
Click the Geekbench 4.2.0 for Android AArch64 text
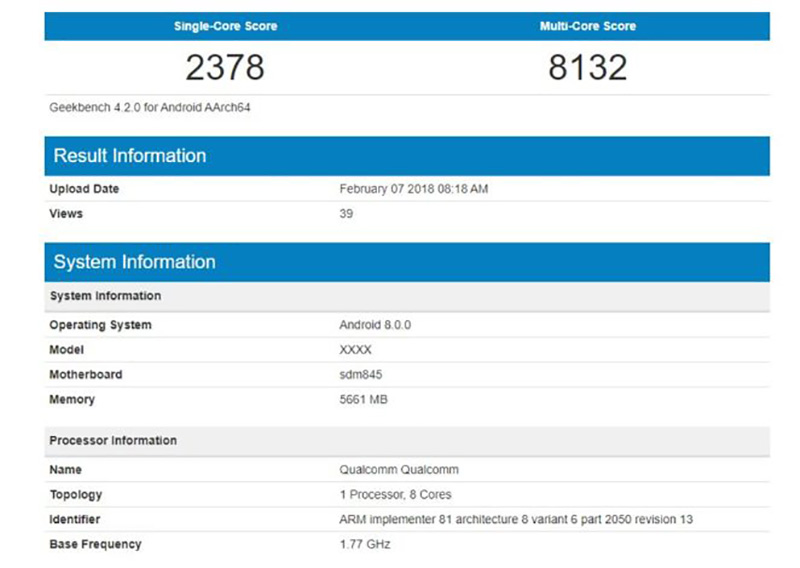point(149,107)
